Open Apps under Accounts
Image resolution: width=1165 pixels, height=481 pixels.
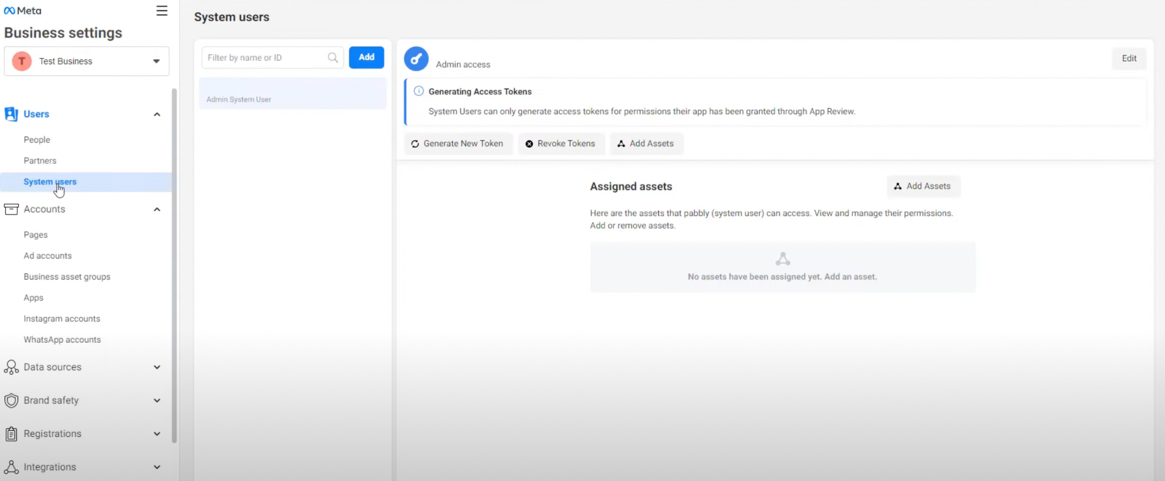coord(33,297)
